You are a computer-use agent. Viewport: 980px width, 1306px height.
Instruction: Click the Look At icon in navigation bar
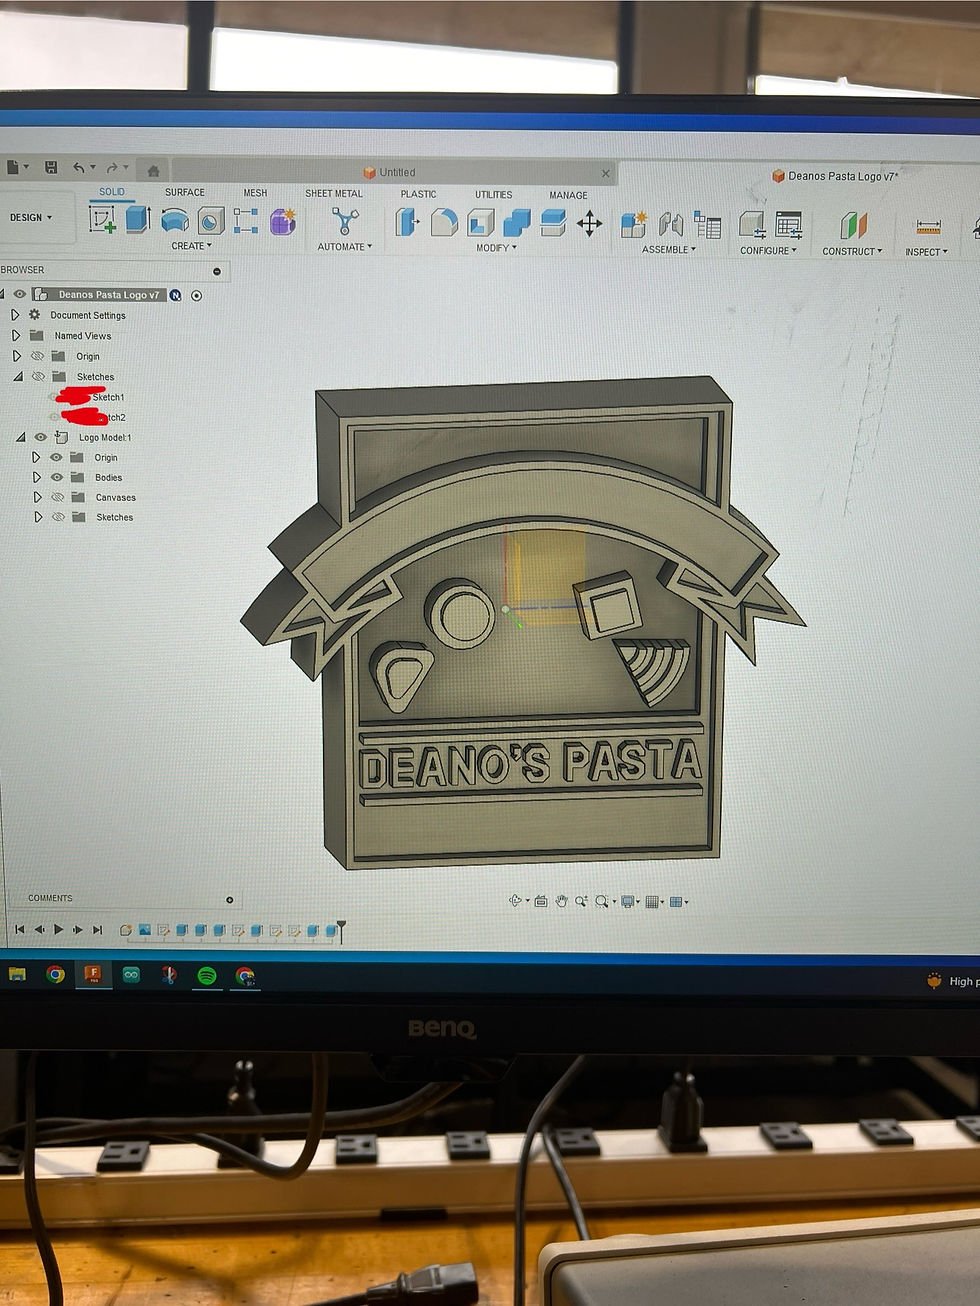tap(540, 901)
